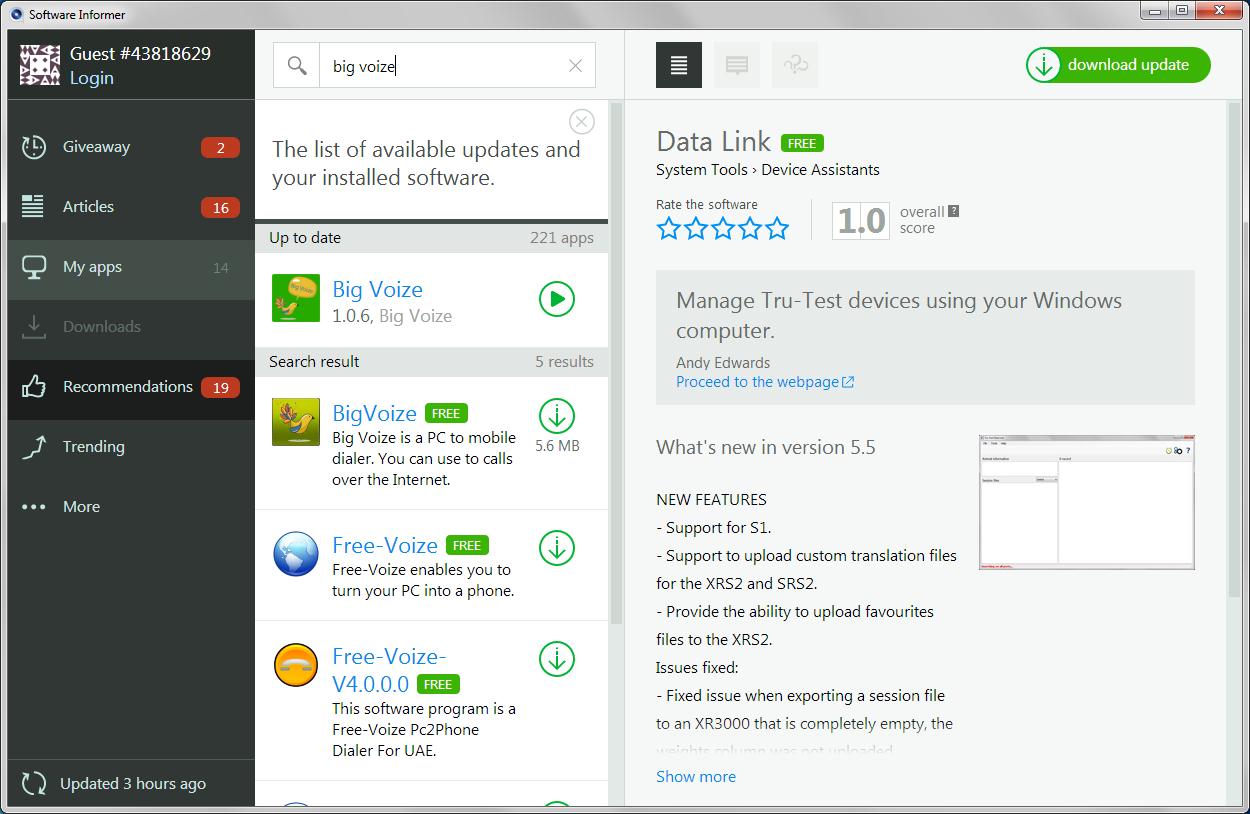Download BigVoize using its download icon
Image resolution: width=1250 pixels, height=814 pixels.
556,415
